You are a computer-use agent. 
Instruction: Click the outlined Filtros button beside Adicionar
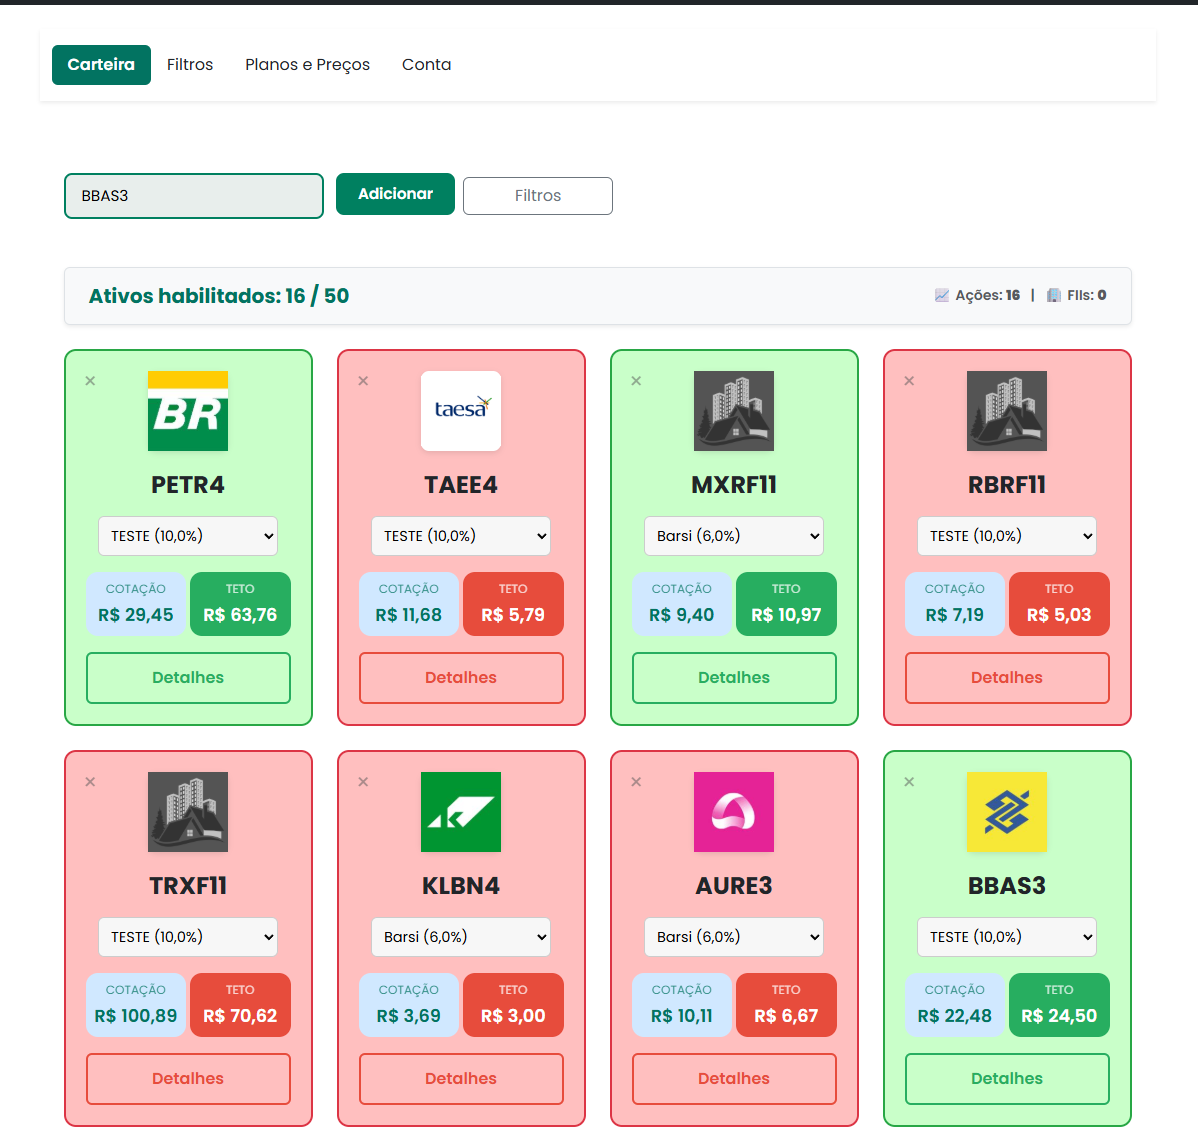tap(538, 196)
